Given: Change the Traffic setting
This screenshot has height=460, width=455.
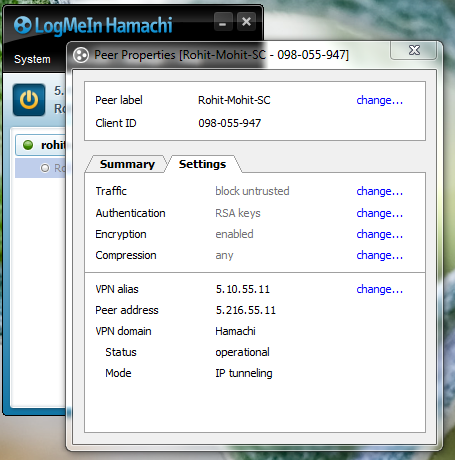Looking at the screenshot, I should (x=380, y=191).
